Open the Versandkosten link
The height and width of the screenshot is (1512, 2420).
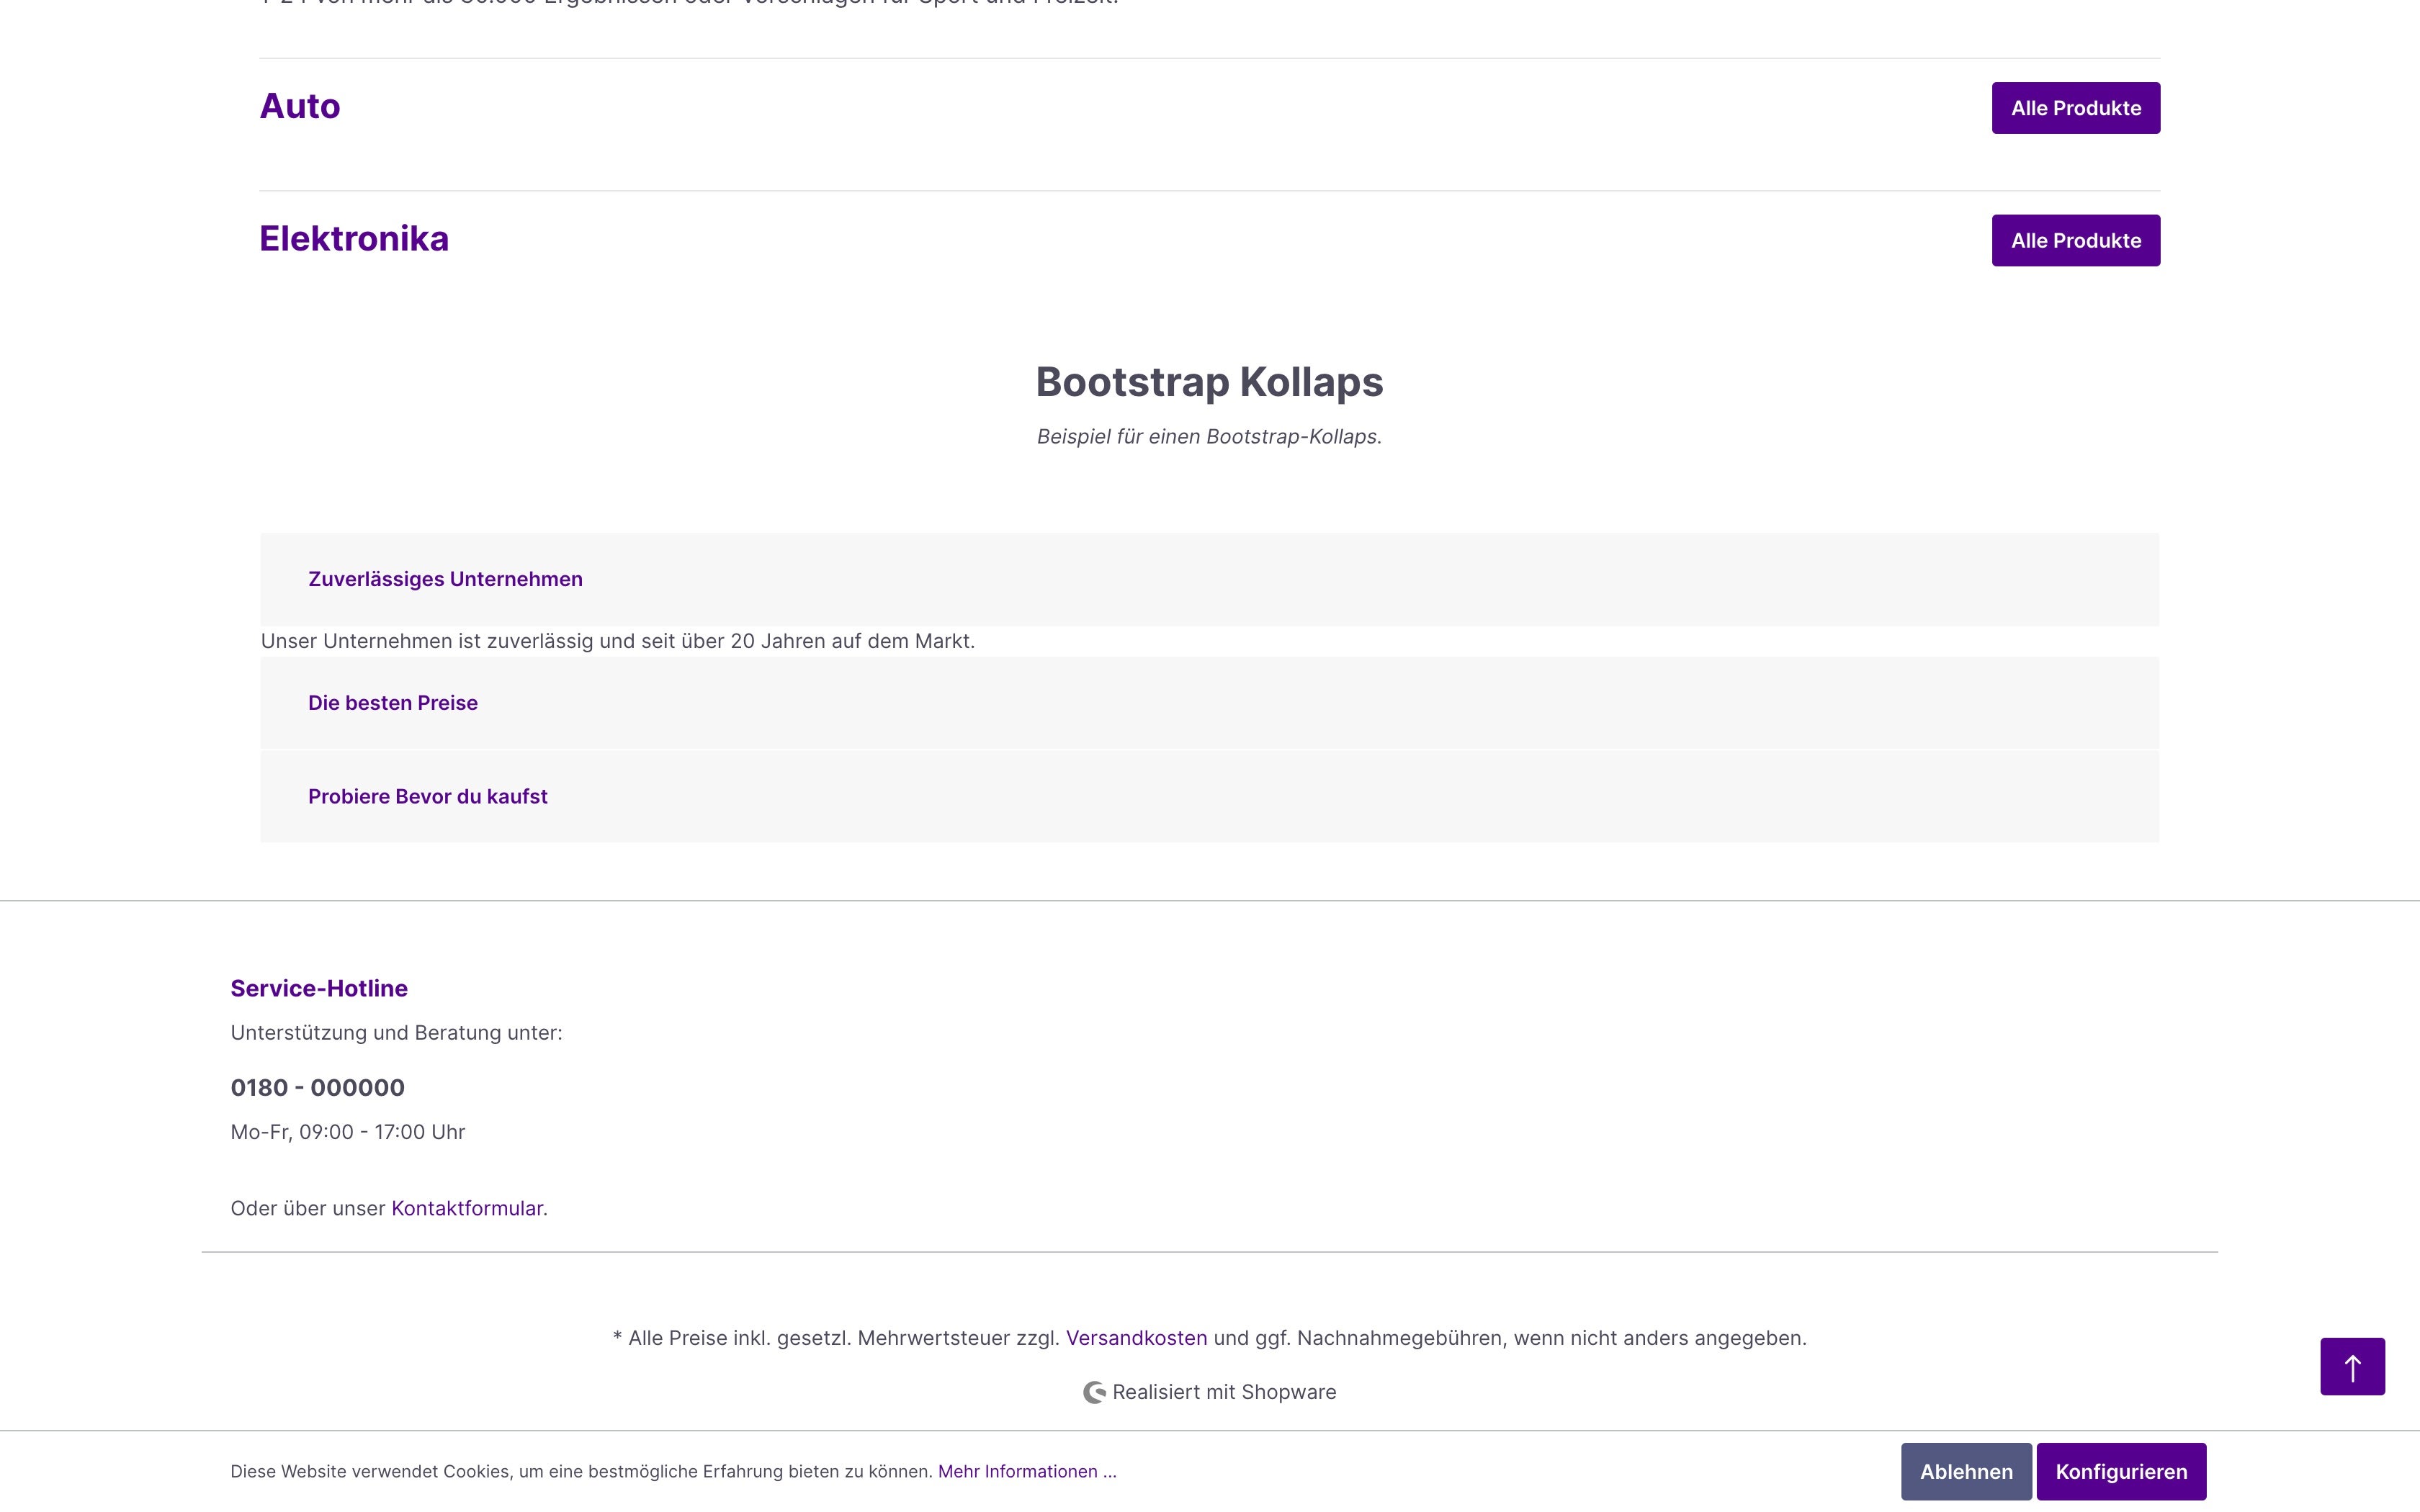[x=1136, y=1338]
